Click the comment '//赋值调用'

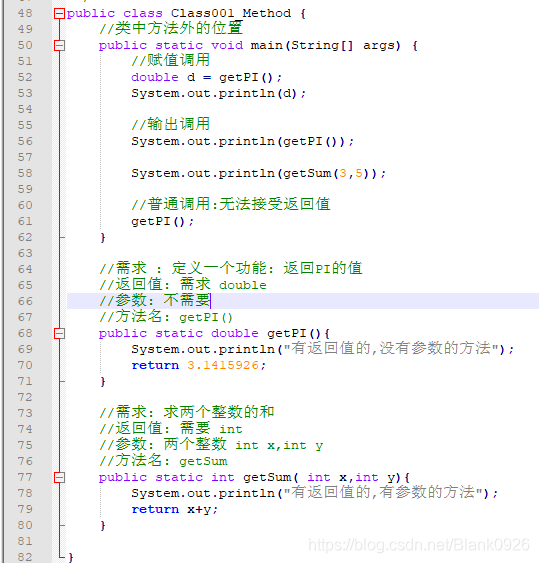171,60
